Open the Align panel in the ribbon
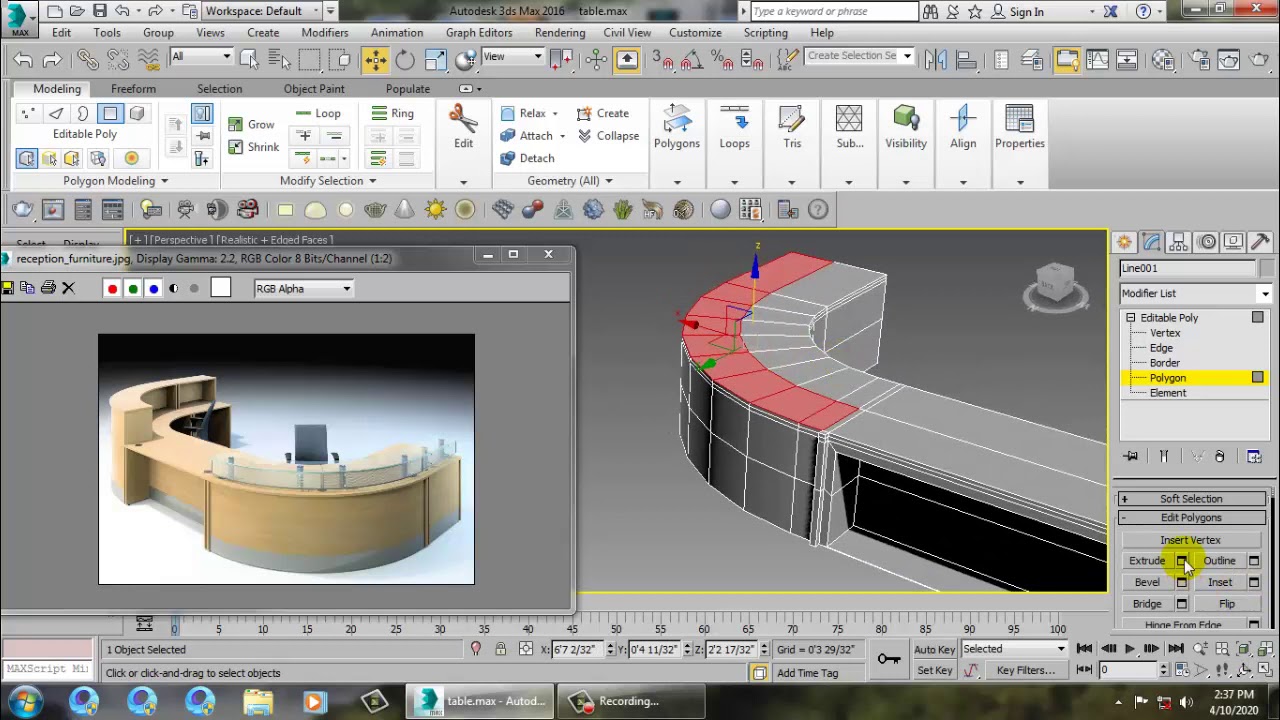 [963, 128]
